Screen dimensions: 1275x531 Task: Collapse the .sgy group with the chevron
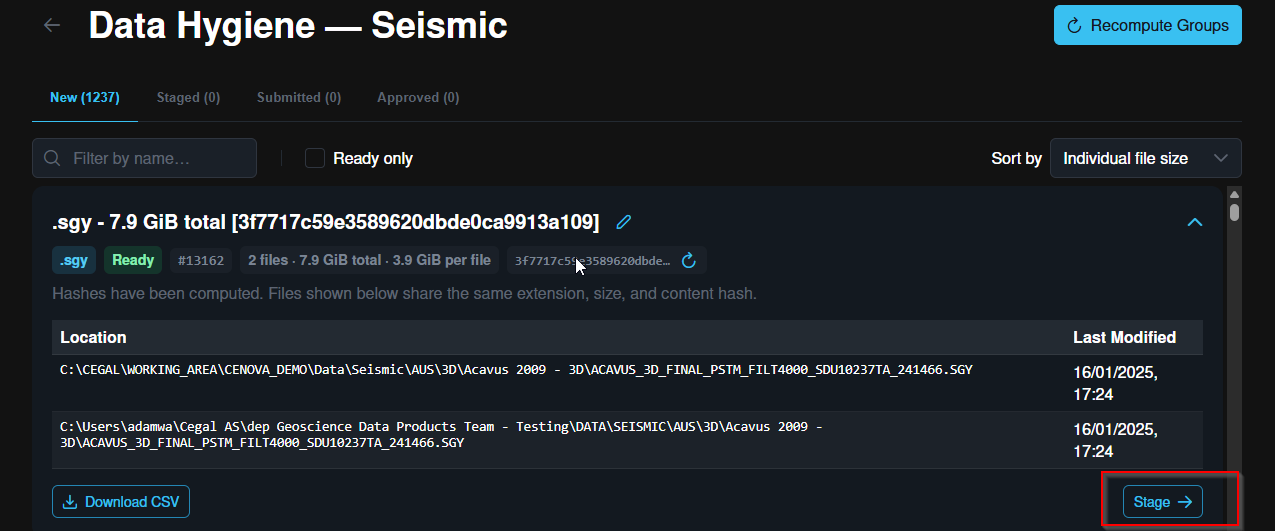[1194, 222]
